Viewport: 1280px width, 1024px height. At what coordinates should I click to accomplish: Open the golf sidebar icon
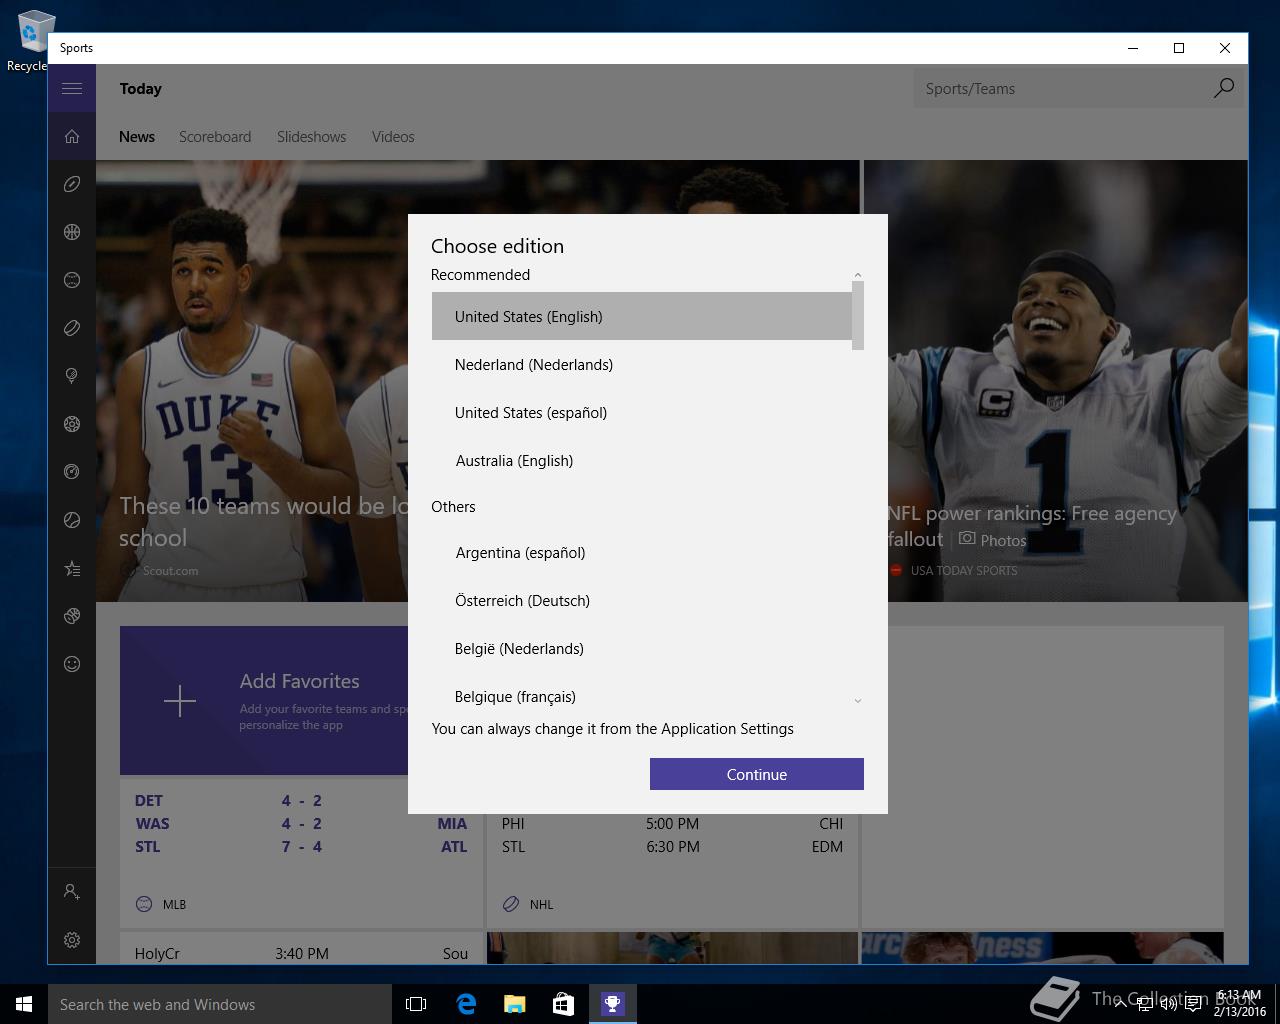click(x=72, y=376)
